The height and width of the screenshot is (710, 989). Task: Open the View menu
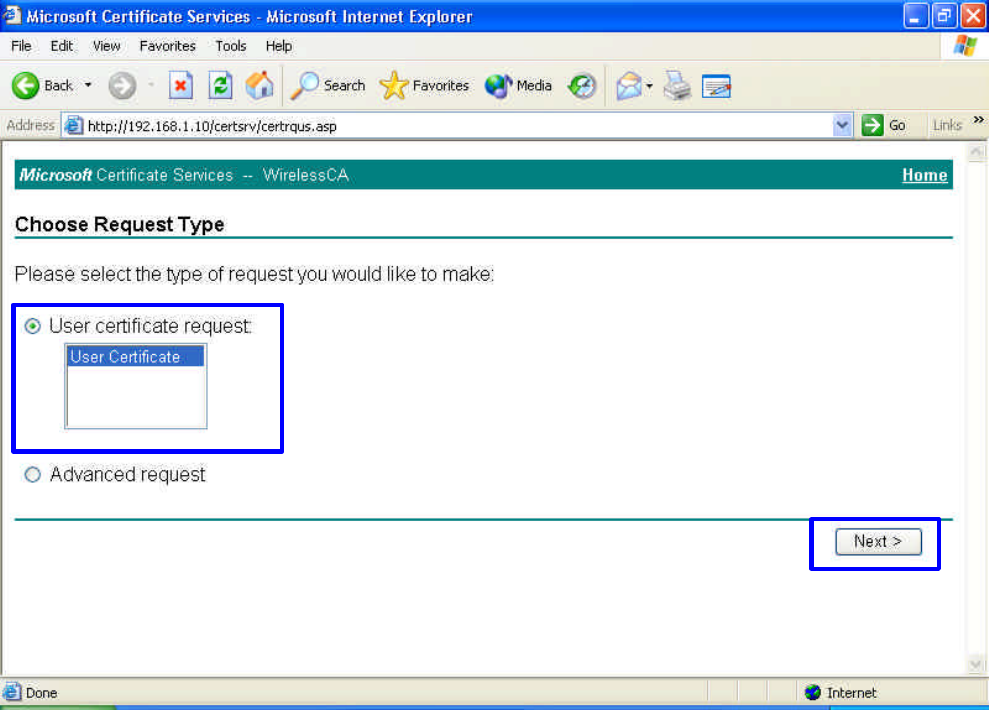pyautogui.click(x=106, y=46)
